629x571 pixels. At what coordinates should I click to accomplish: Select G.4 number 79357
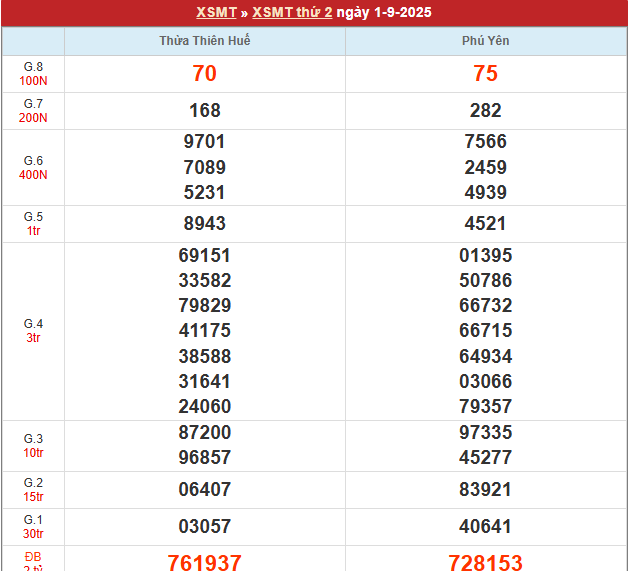[485, 406]
